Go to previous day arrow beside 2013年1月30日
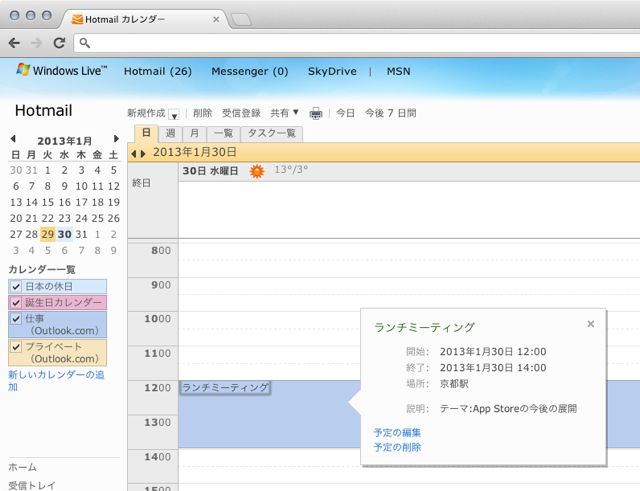This screenshot has width=640, height=491. (x=133, y=154)
